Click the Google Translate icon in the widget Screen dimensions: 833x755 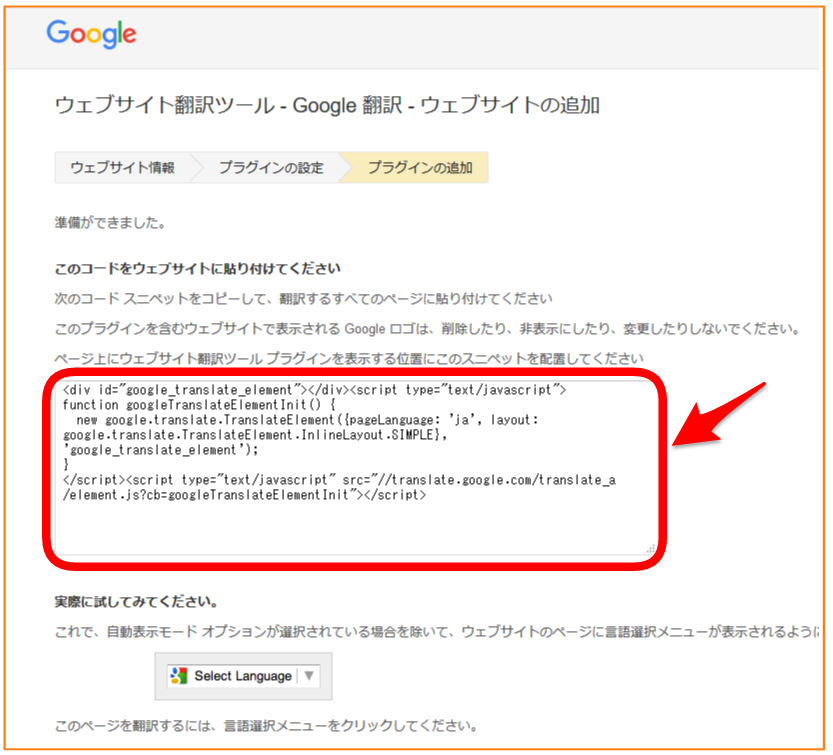tap(179, 676)
